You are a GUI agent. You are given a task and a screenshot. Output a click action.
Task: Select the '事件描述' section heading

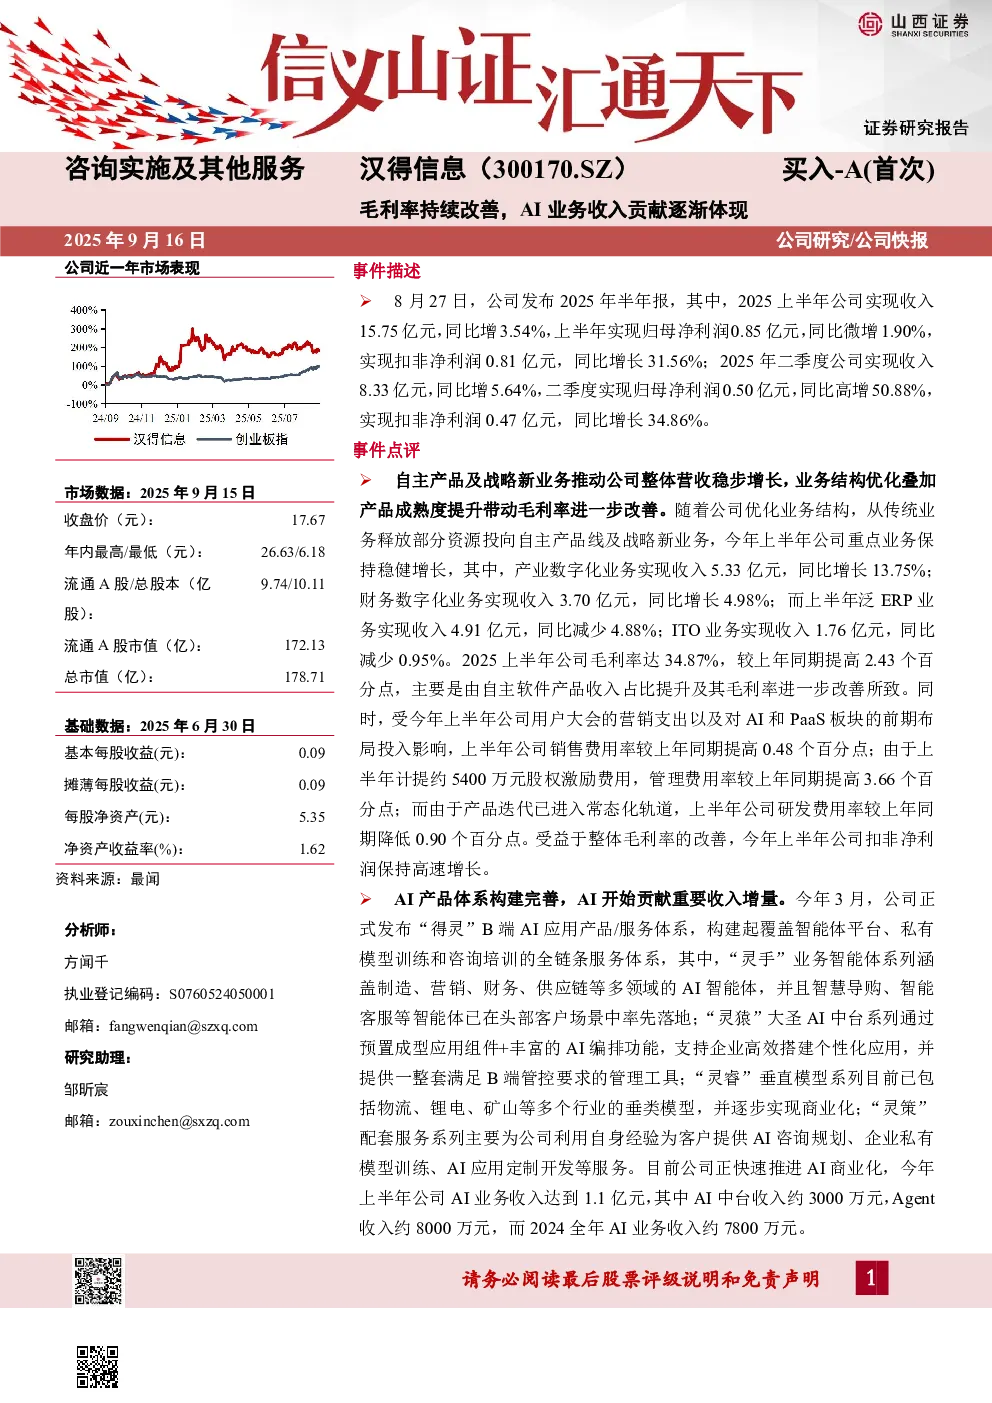(x=387, y=271)
